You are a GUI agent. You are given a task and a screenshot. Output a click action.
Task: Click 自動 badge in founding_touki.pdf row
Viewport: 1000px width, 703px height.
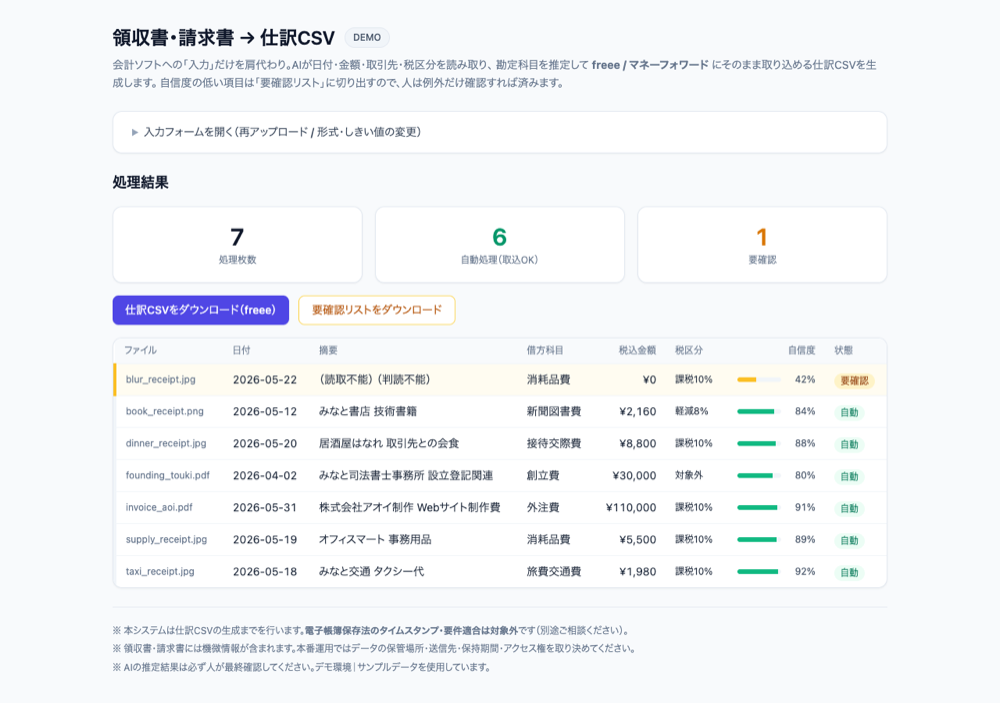[x=849, y=477]
